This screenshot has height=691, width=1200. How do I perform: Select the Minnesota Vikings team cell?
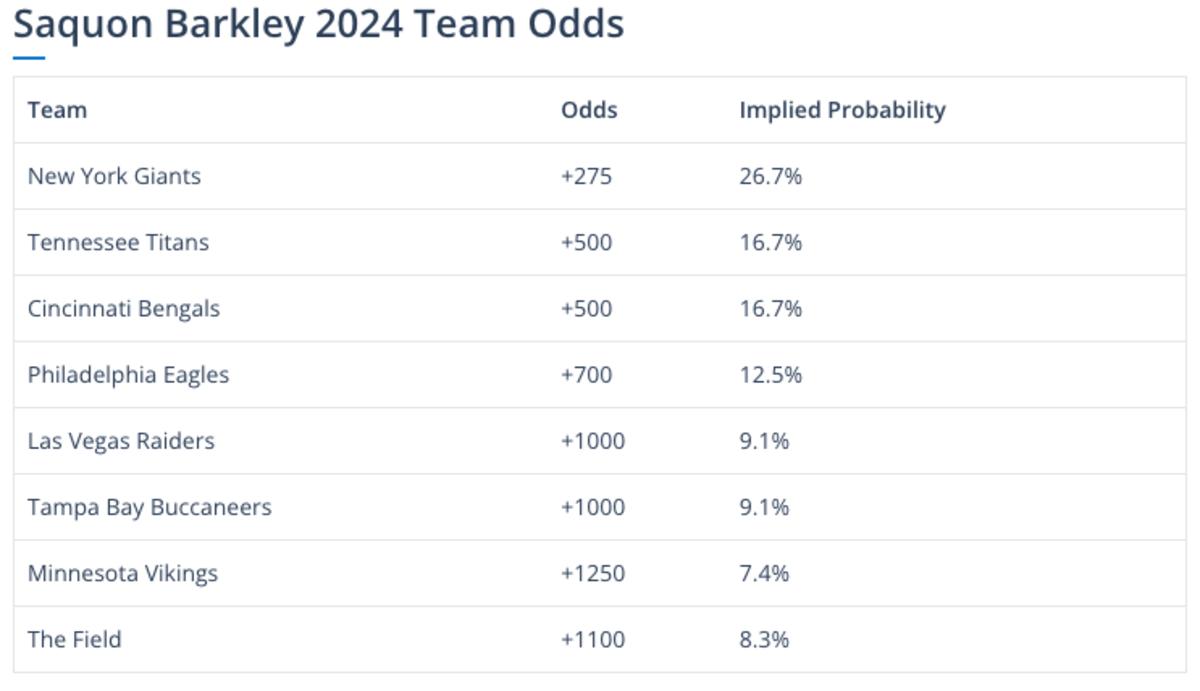pos(122,573)
